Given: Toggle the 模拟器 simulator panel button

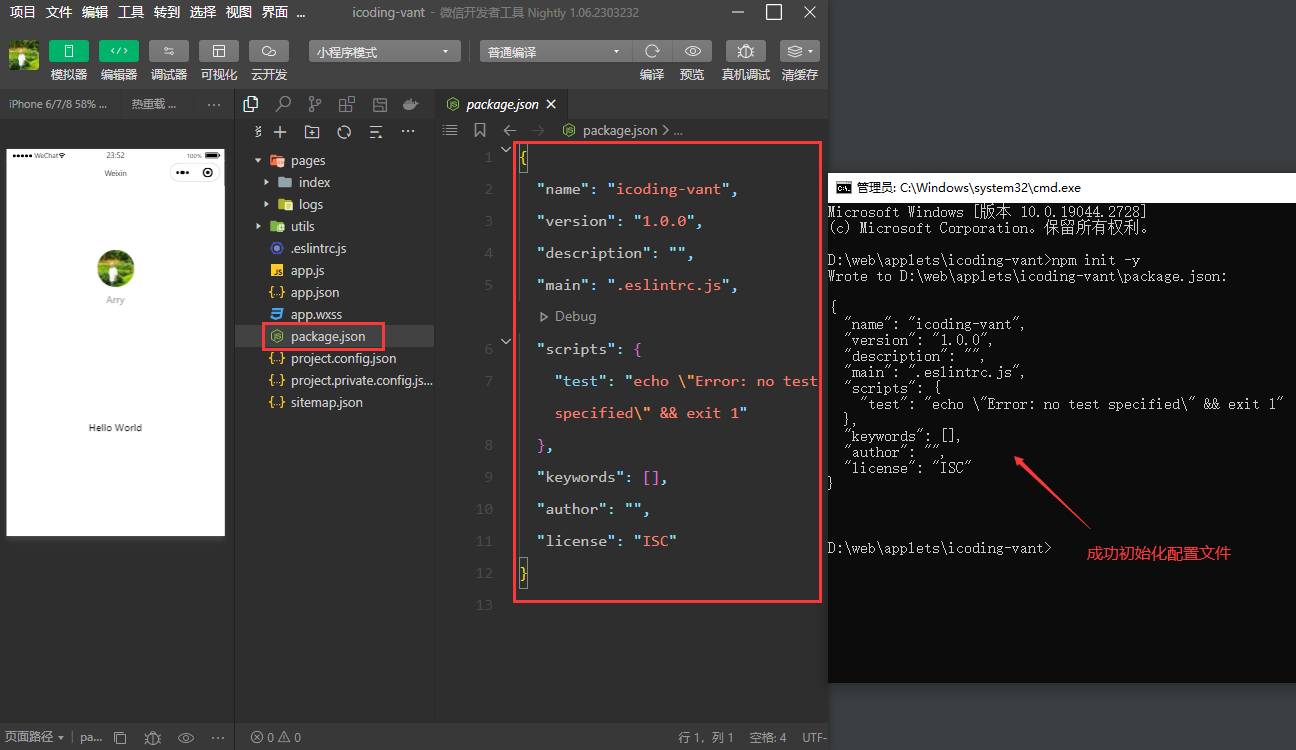Looking at the screenshot, I should click(x=69, y=51).
